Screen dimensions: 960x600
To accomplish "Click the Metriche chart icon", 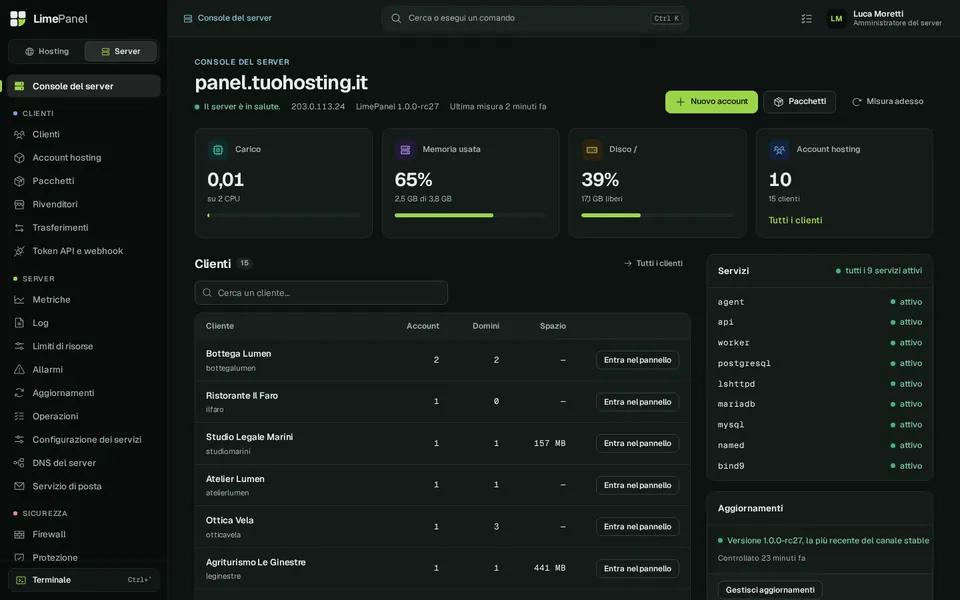I will pyautogui.click(x=19, y=300).
